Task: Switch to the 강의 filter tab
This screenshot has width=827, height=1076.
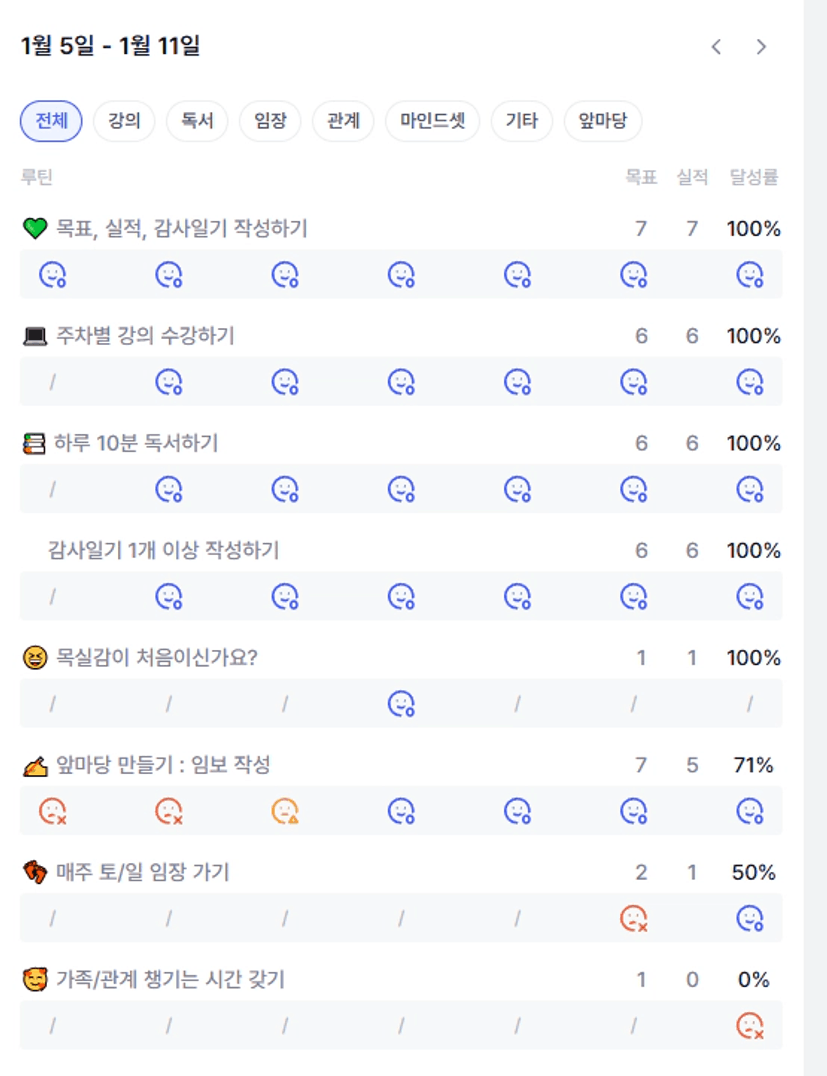Action: pyautogui.click(x=124, y=121)
